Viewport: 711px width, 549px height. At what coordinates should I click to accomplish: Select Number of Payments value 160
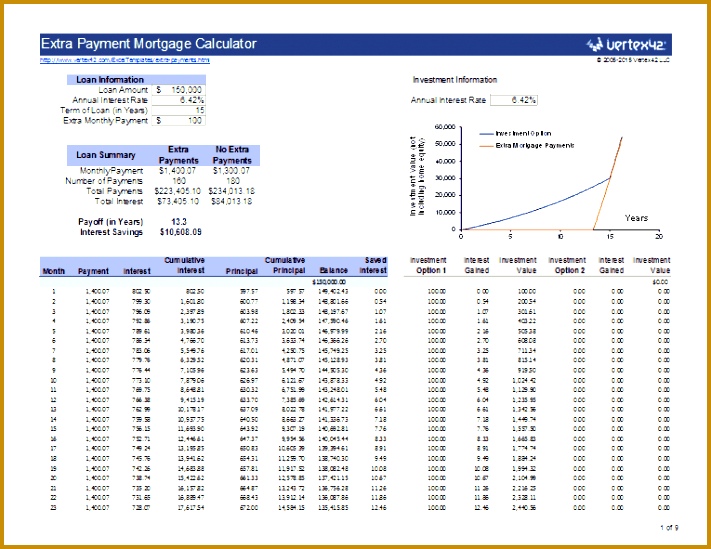[179, 181]
